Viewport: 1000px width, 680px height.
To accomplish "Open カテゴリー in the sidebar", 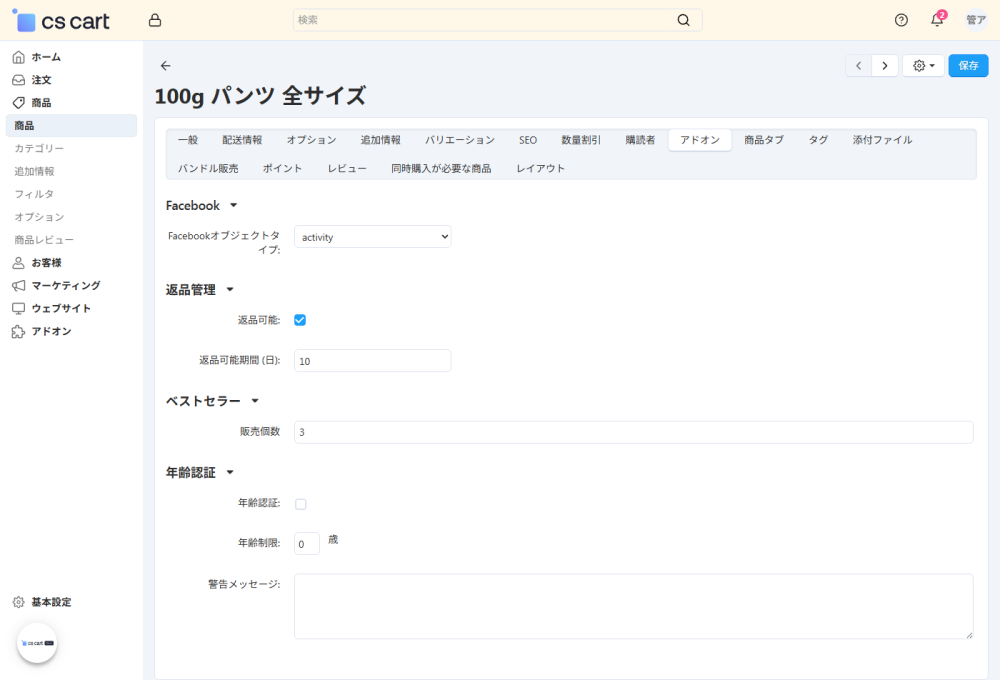I will (x=39, y=148).
